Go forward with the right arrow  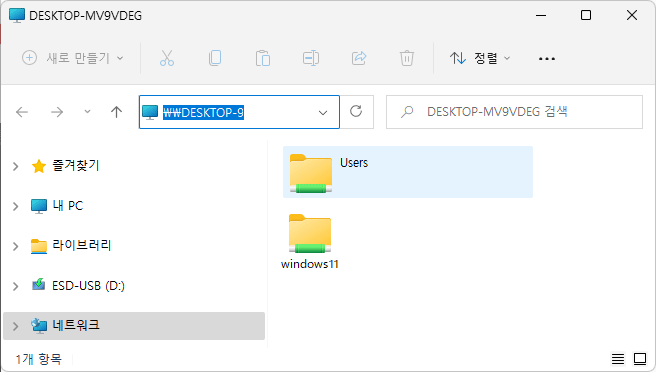(x=57, y=112)
